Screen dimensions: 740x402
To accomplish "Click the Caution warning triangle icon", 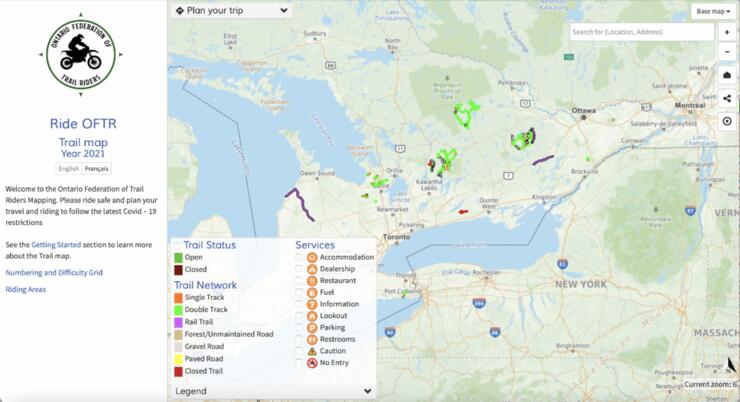I will 312,351.
